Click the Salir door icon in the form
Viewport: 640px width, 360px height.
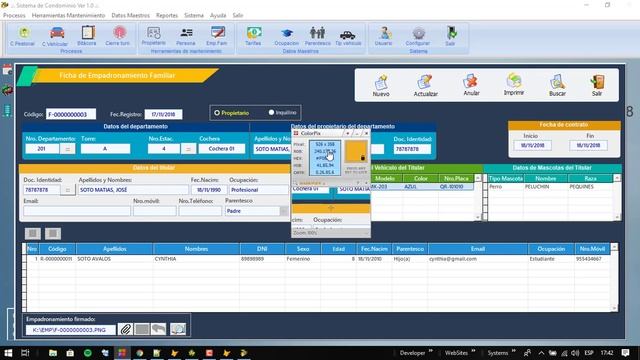coord(597,85)
